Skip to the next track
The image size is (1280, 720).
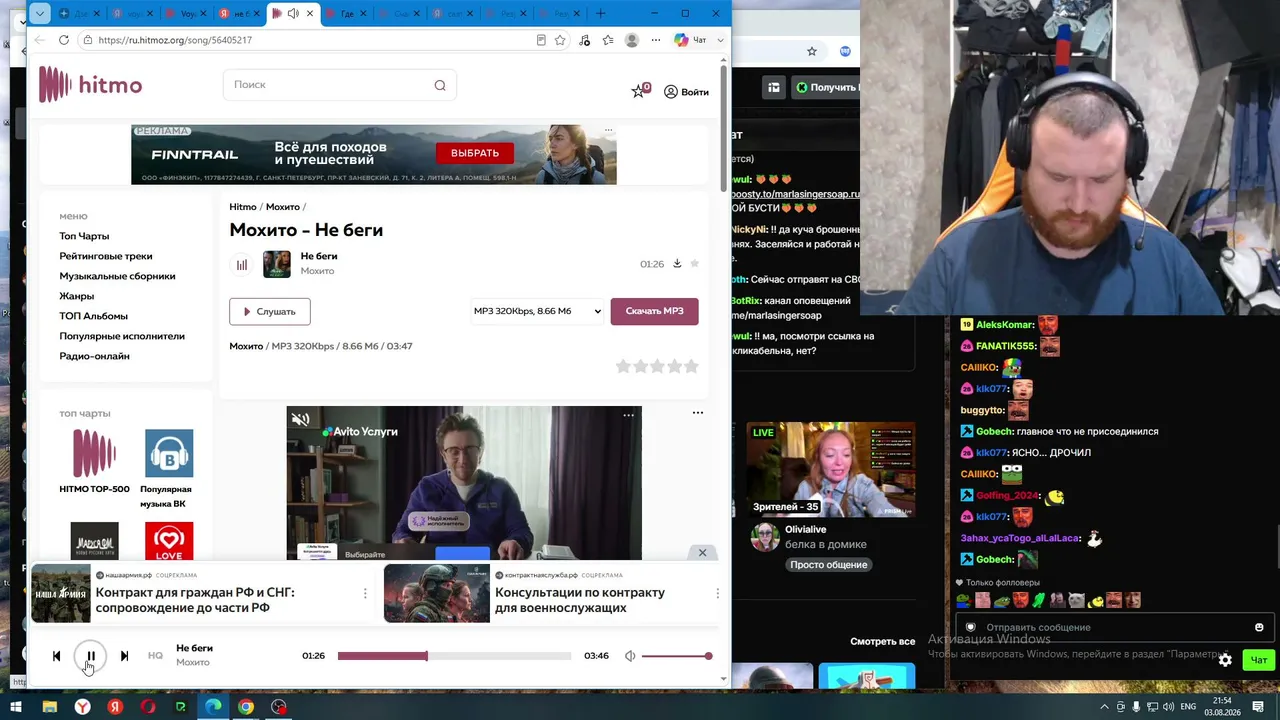[x=124, y=656]
